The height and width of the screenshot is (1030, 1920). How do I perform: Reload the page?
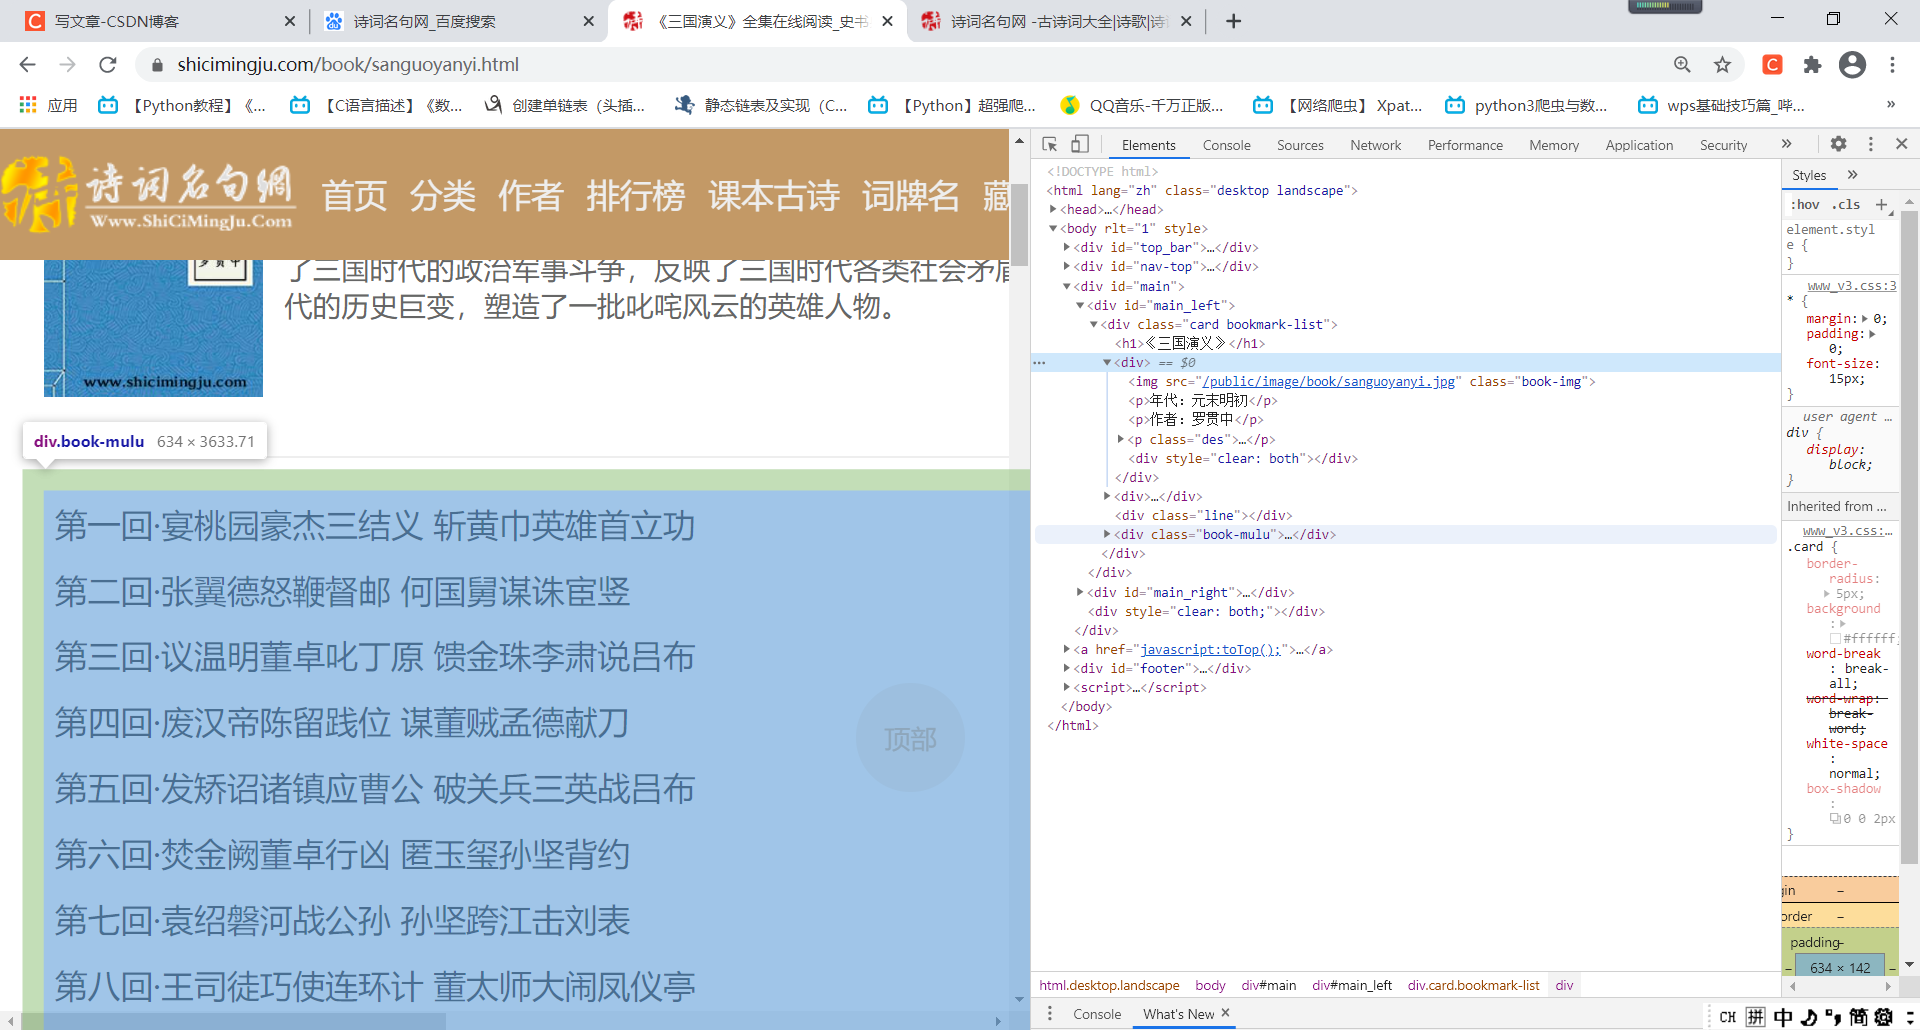pyautogui.click(x=108, y=64)
